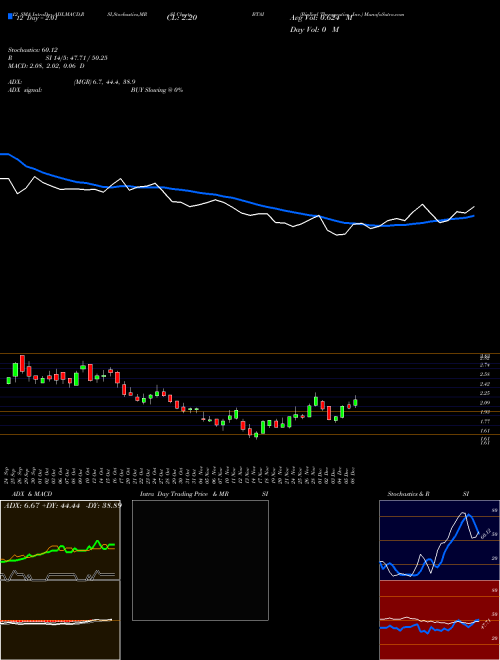
Task: Click the 1.77 price axis label
Action: click(485, 421)
